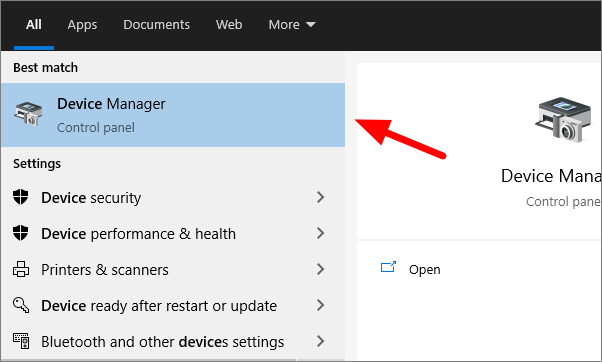Switch to the All tab
Image resolution: width=602 pixels, height=362 pixels.
tap(34, 25)
